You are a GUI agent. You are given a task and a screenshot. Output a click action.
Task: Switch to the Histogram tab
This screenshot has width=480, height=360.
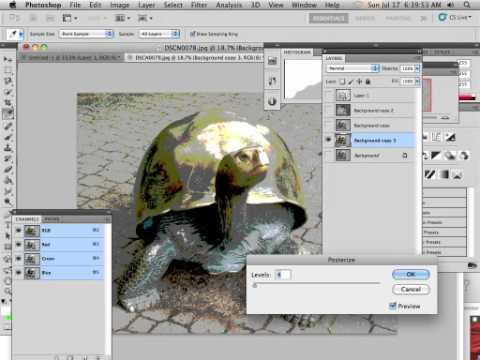click(x=297, y=52)
